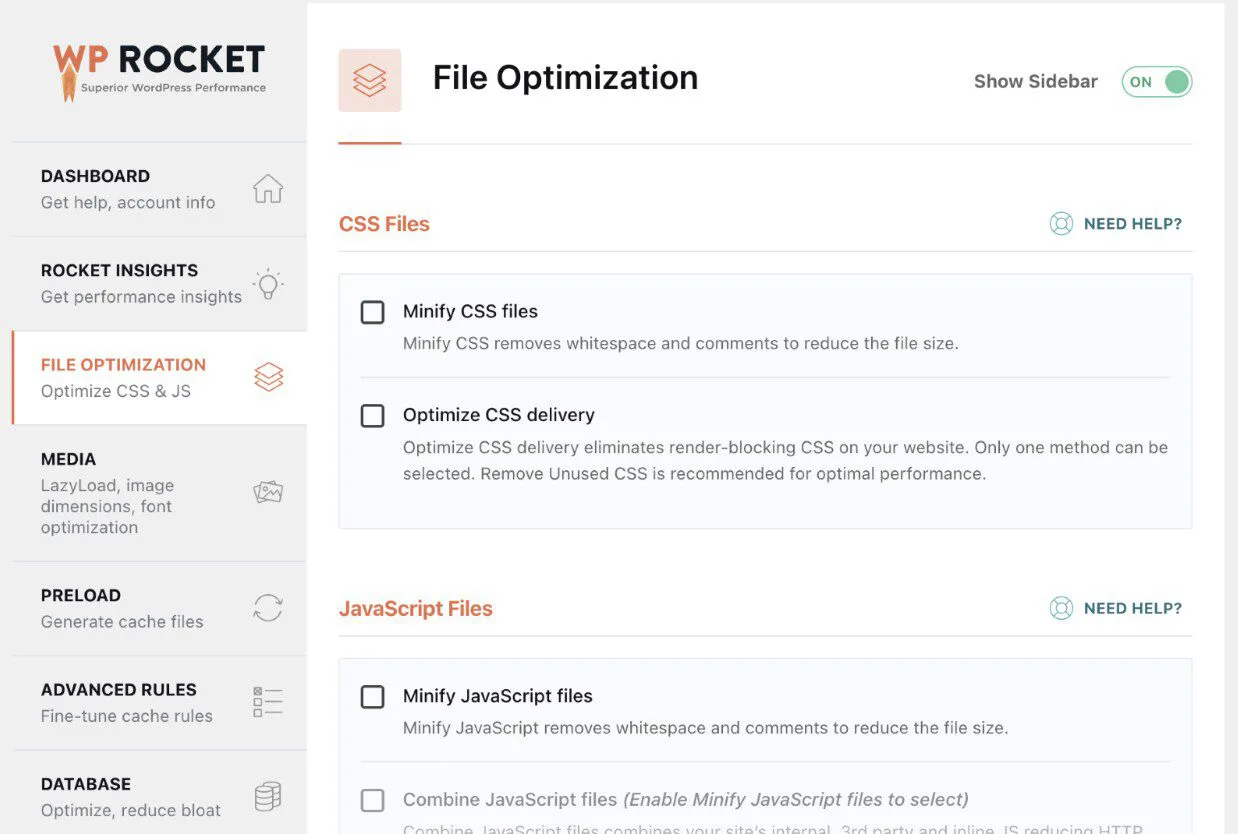Click the File Optimization page title
The height and width of the screenshot is (834, 1238).
[565, 78]
